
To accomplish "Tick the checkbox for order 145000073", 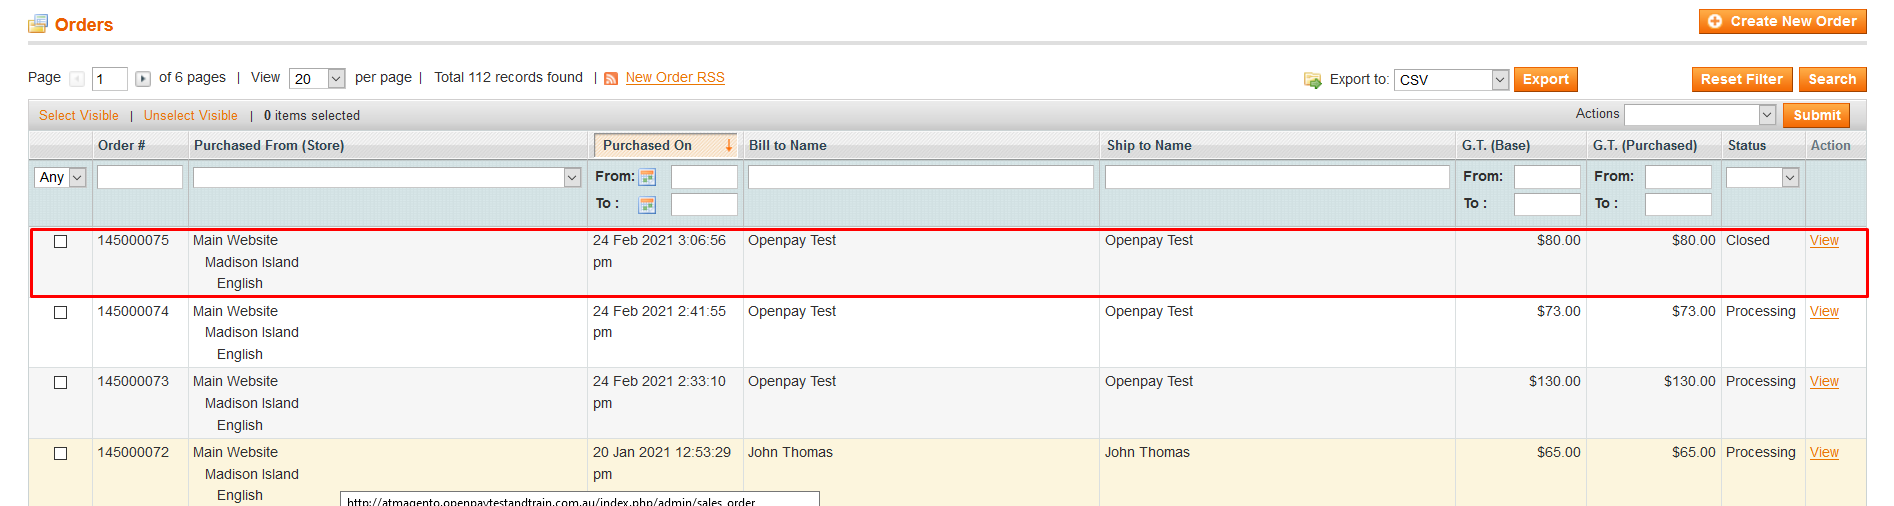I will [60, 383].
